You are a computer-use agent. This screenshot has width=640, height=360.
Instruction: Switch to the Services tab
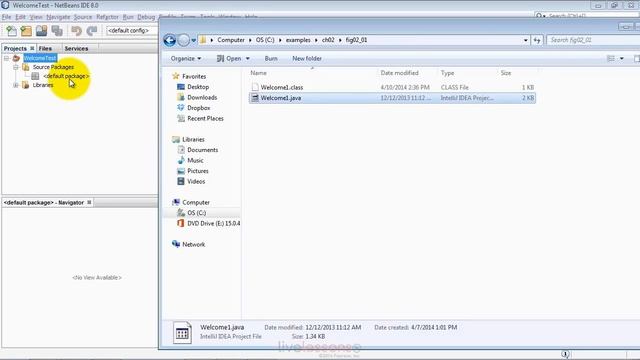[76, 48]
